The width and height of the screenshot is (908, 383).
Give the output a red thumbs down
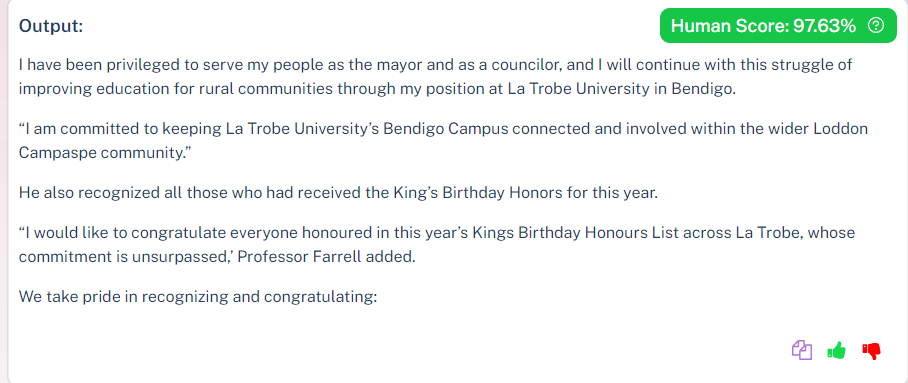click(x=872, y=351)
